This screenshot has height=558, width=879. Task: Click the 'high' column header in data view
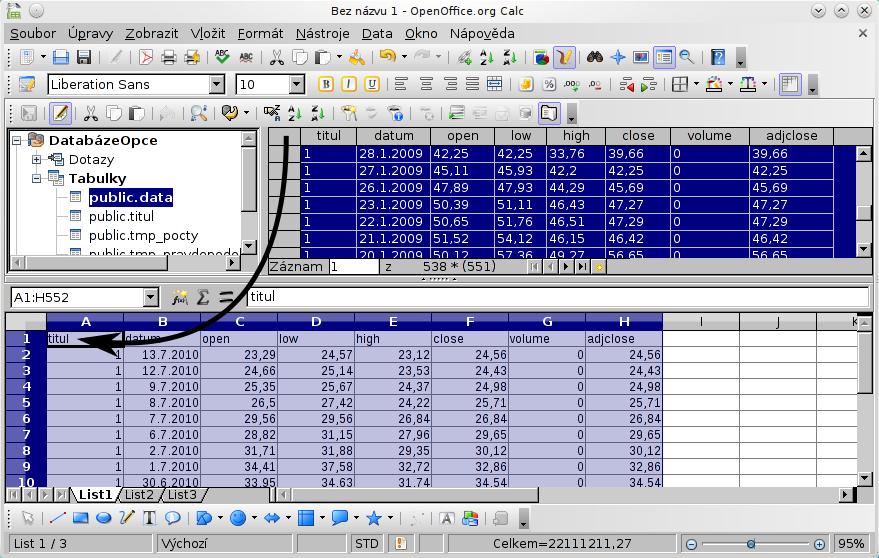576,136
